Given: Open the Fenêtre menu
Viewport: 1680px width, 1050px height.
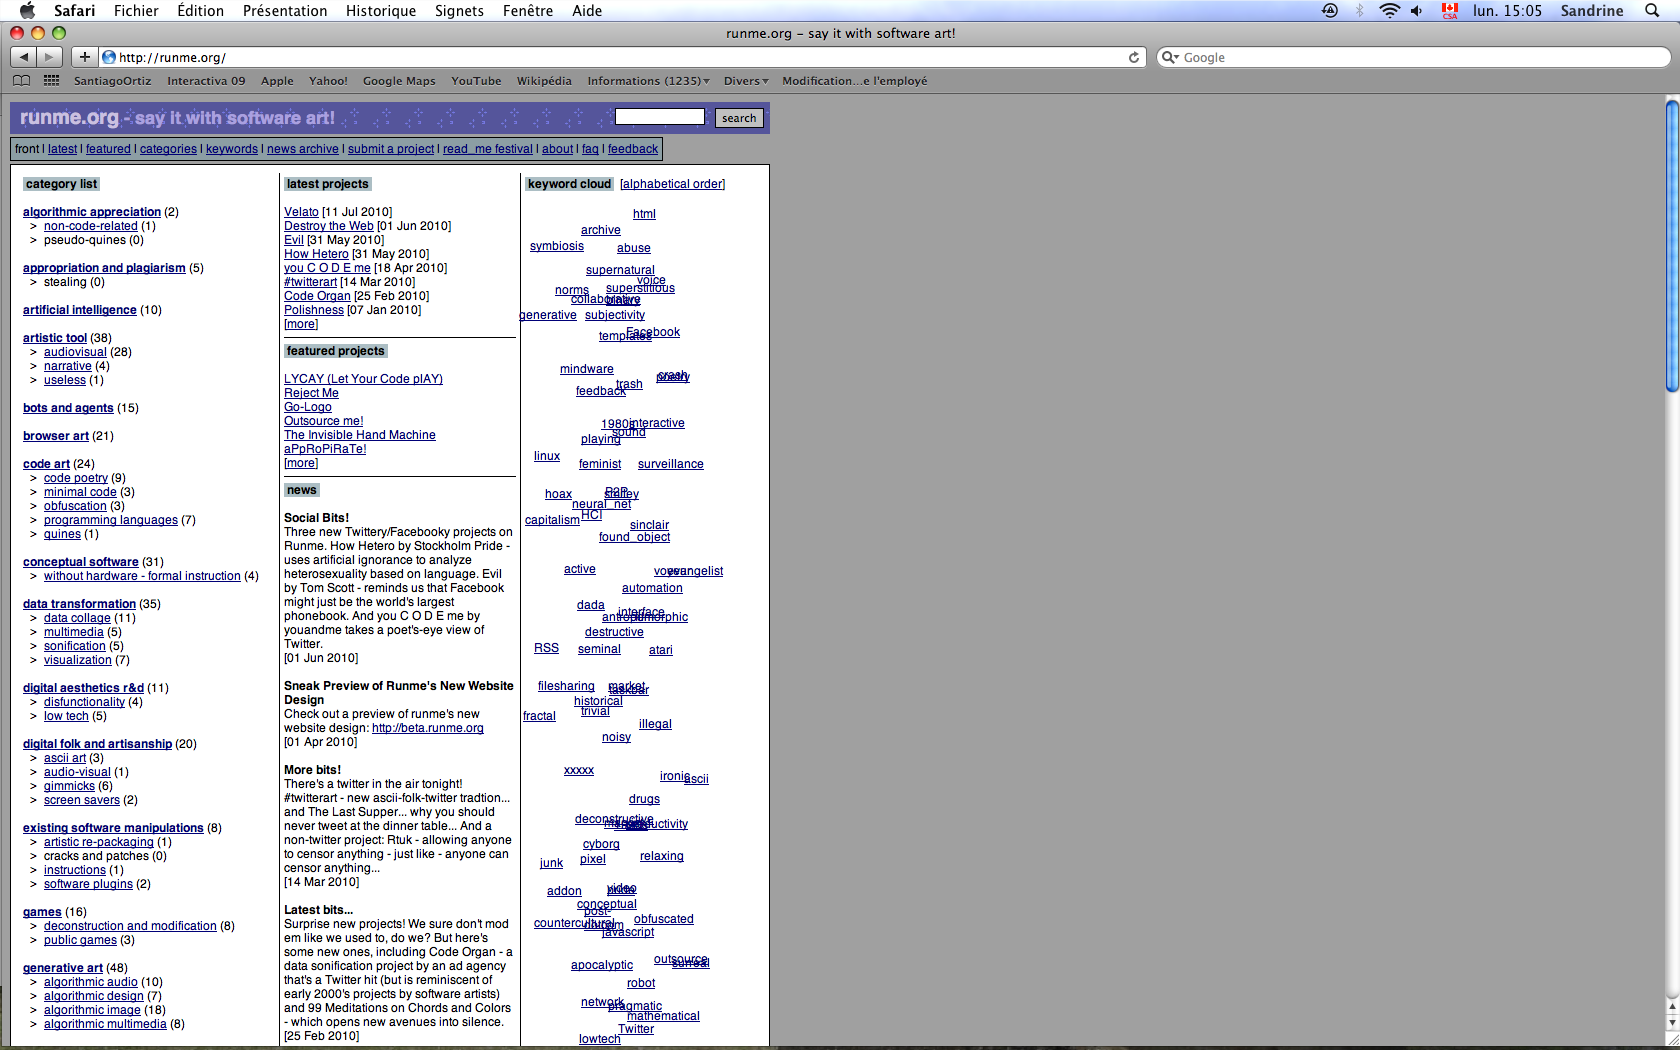Looking at the screenshot, I should click(x=528, y=10).
